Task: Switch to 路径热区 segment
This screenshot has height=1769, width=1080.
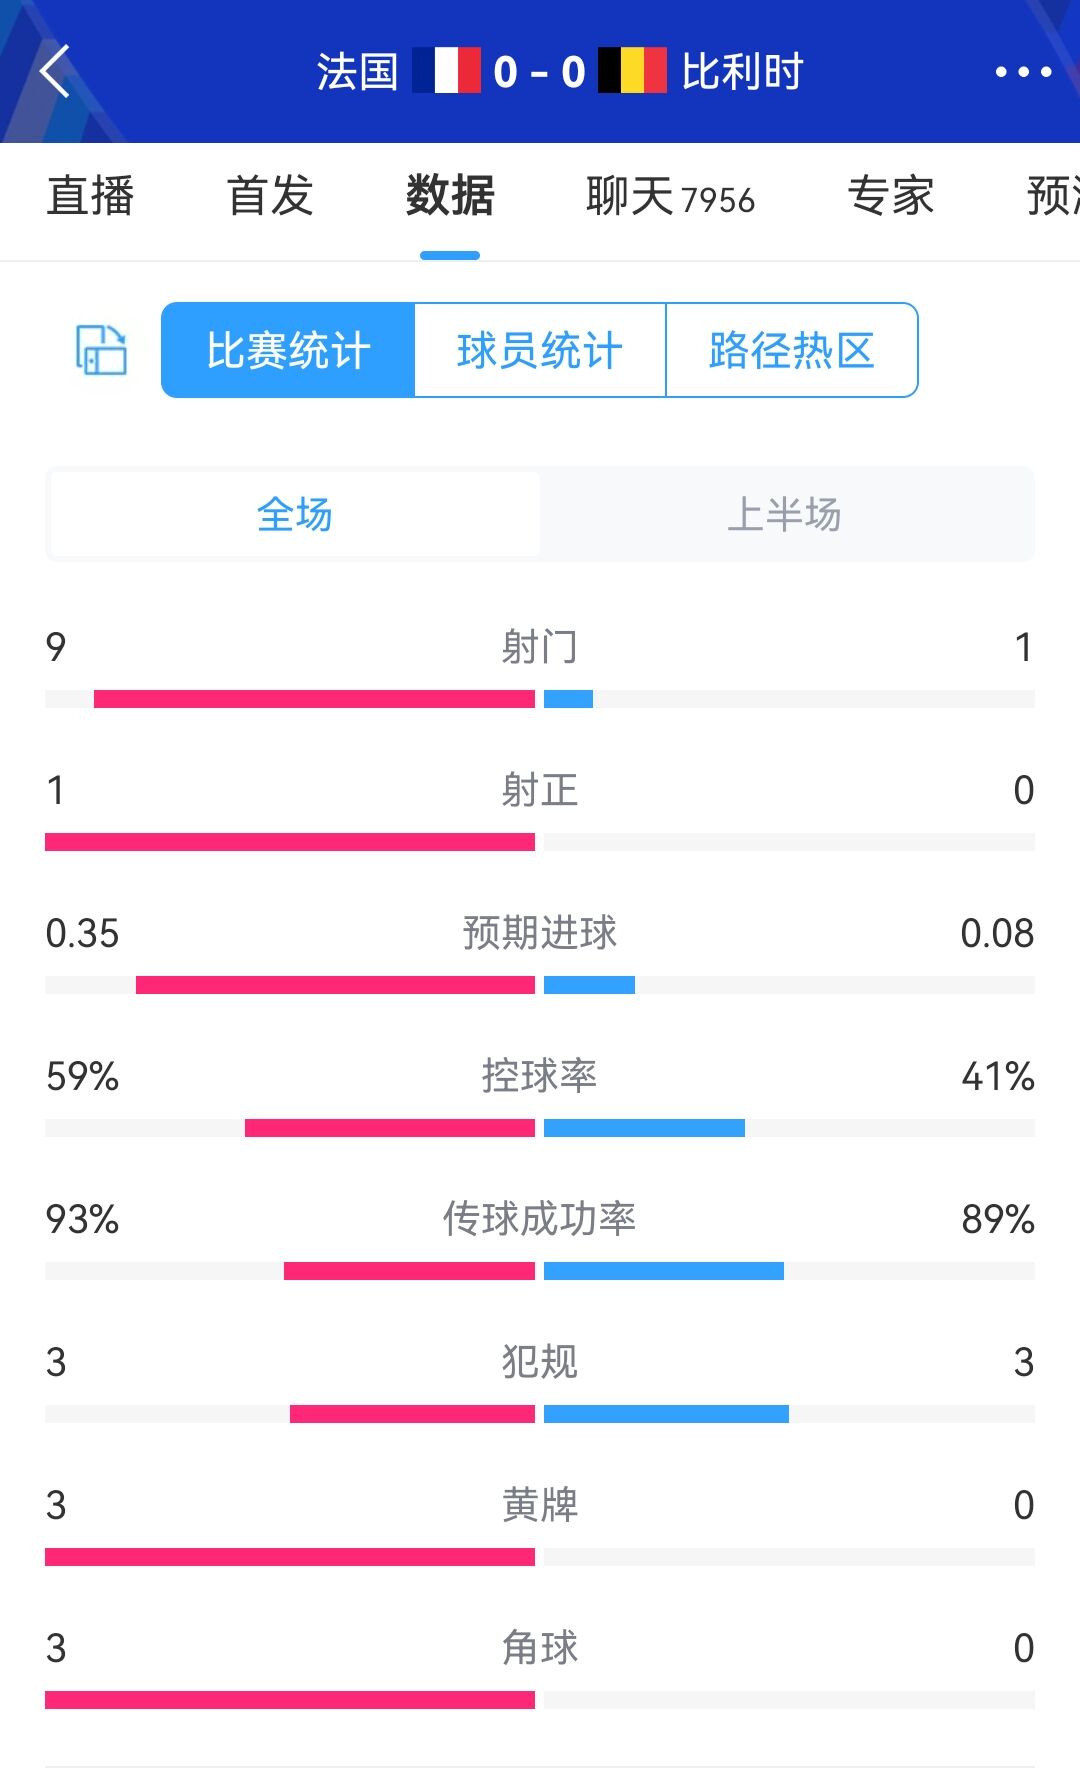Action: 791,350
